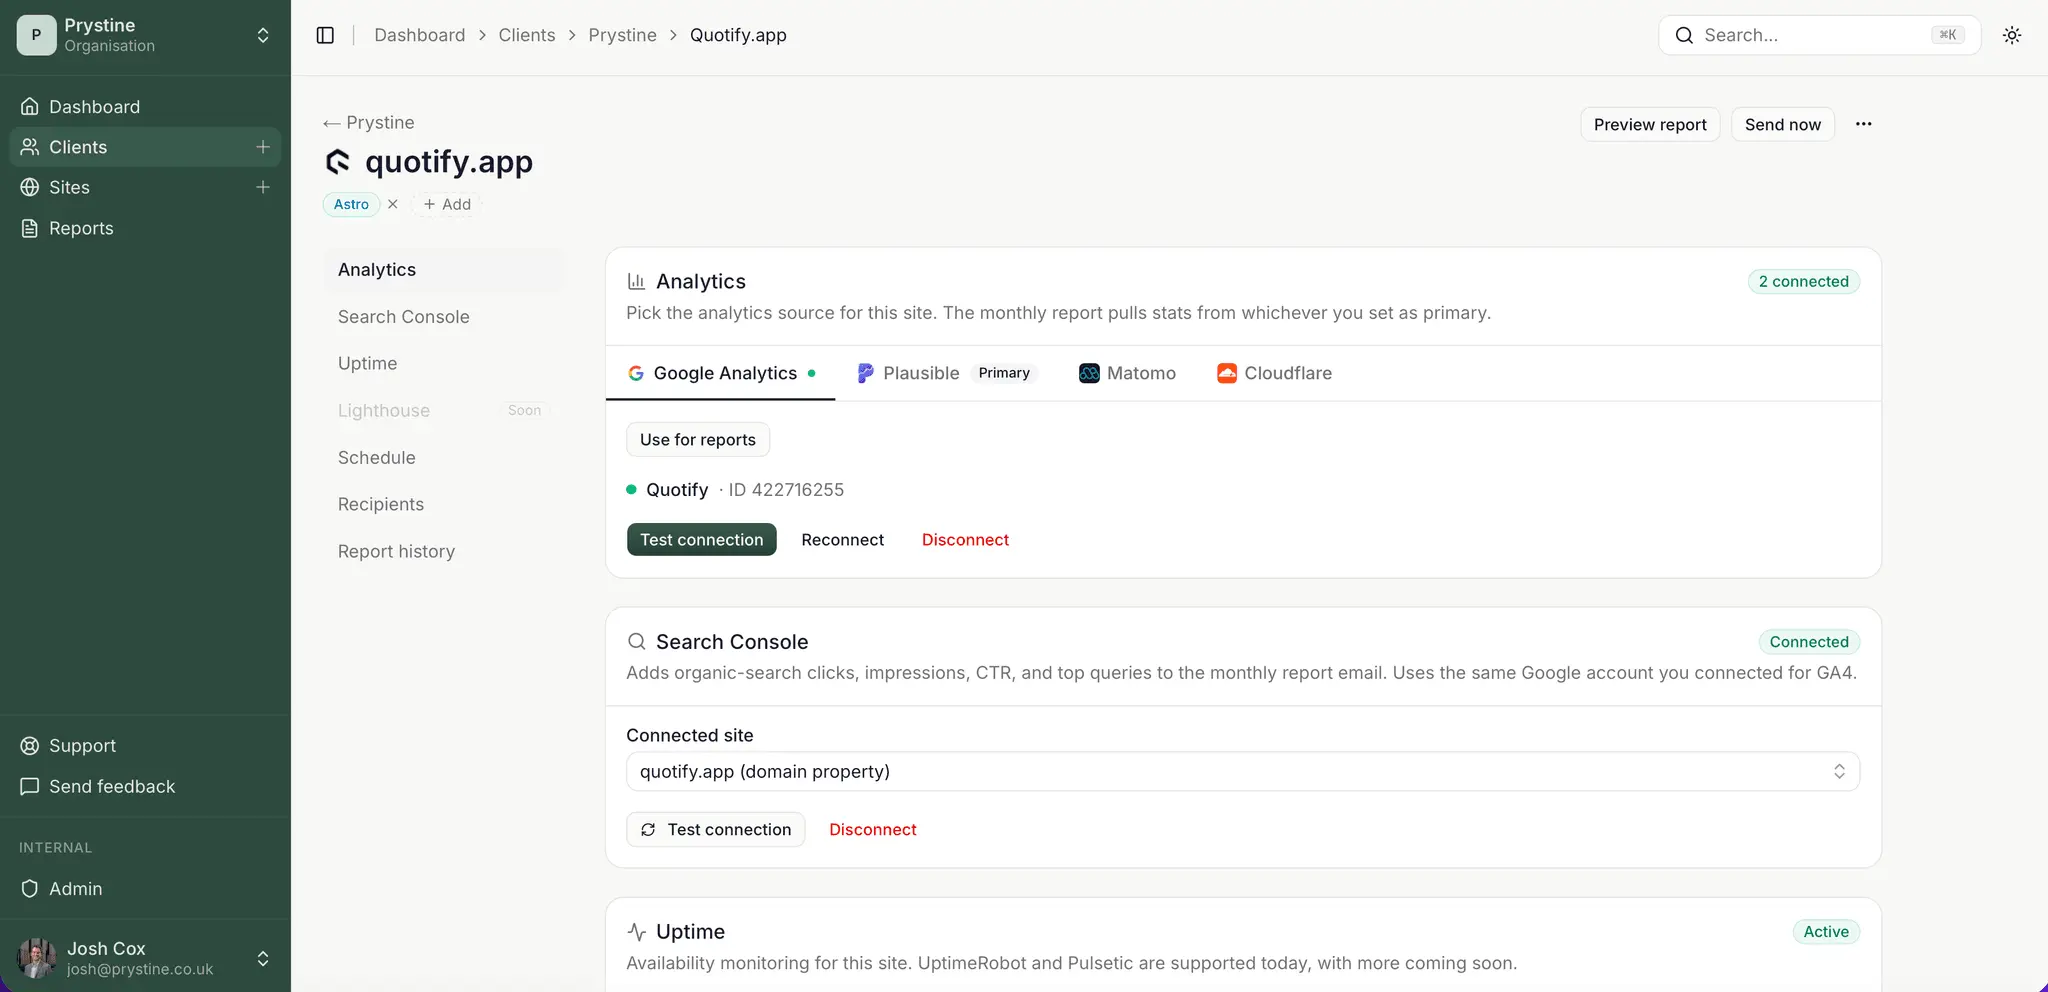The image size is (2048, 992).
Task: Click Dashboard in the breadcrumb
Action: (420, 35)
